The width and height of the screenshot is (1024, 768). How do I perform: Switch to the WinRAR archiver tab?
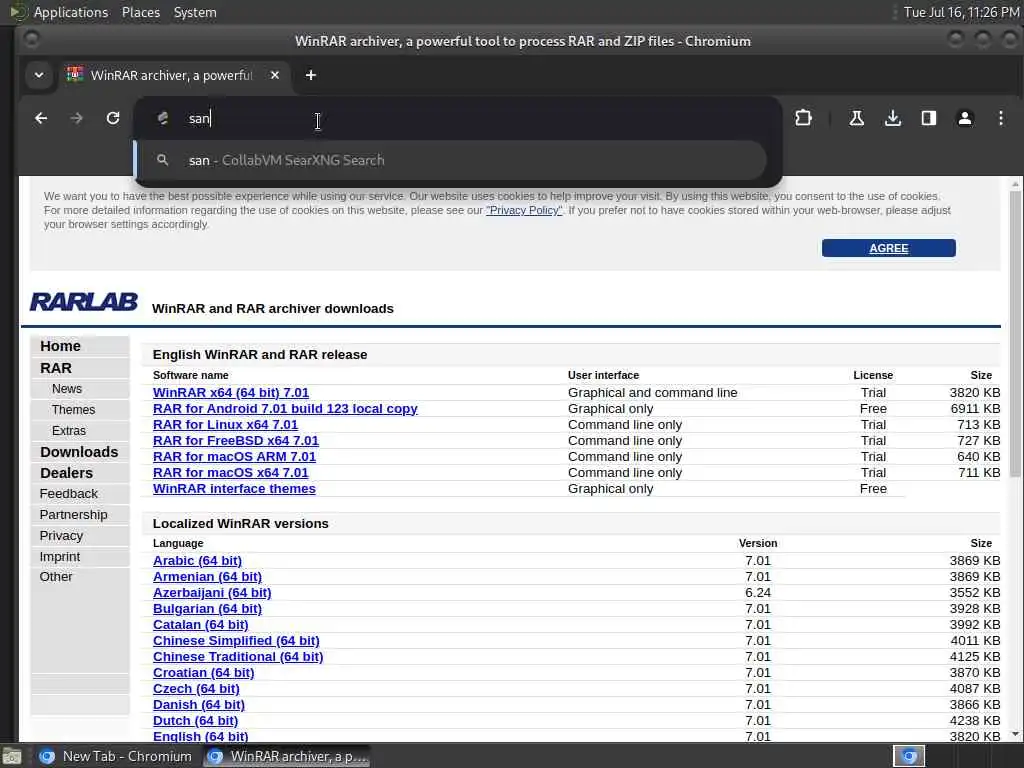pyautogui.click(x=172, y=75)
